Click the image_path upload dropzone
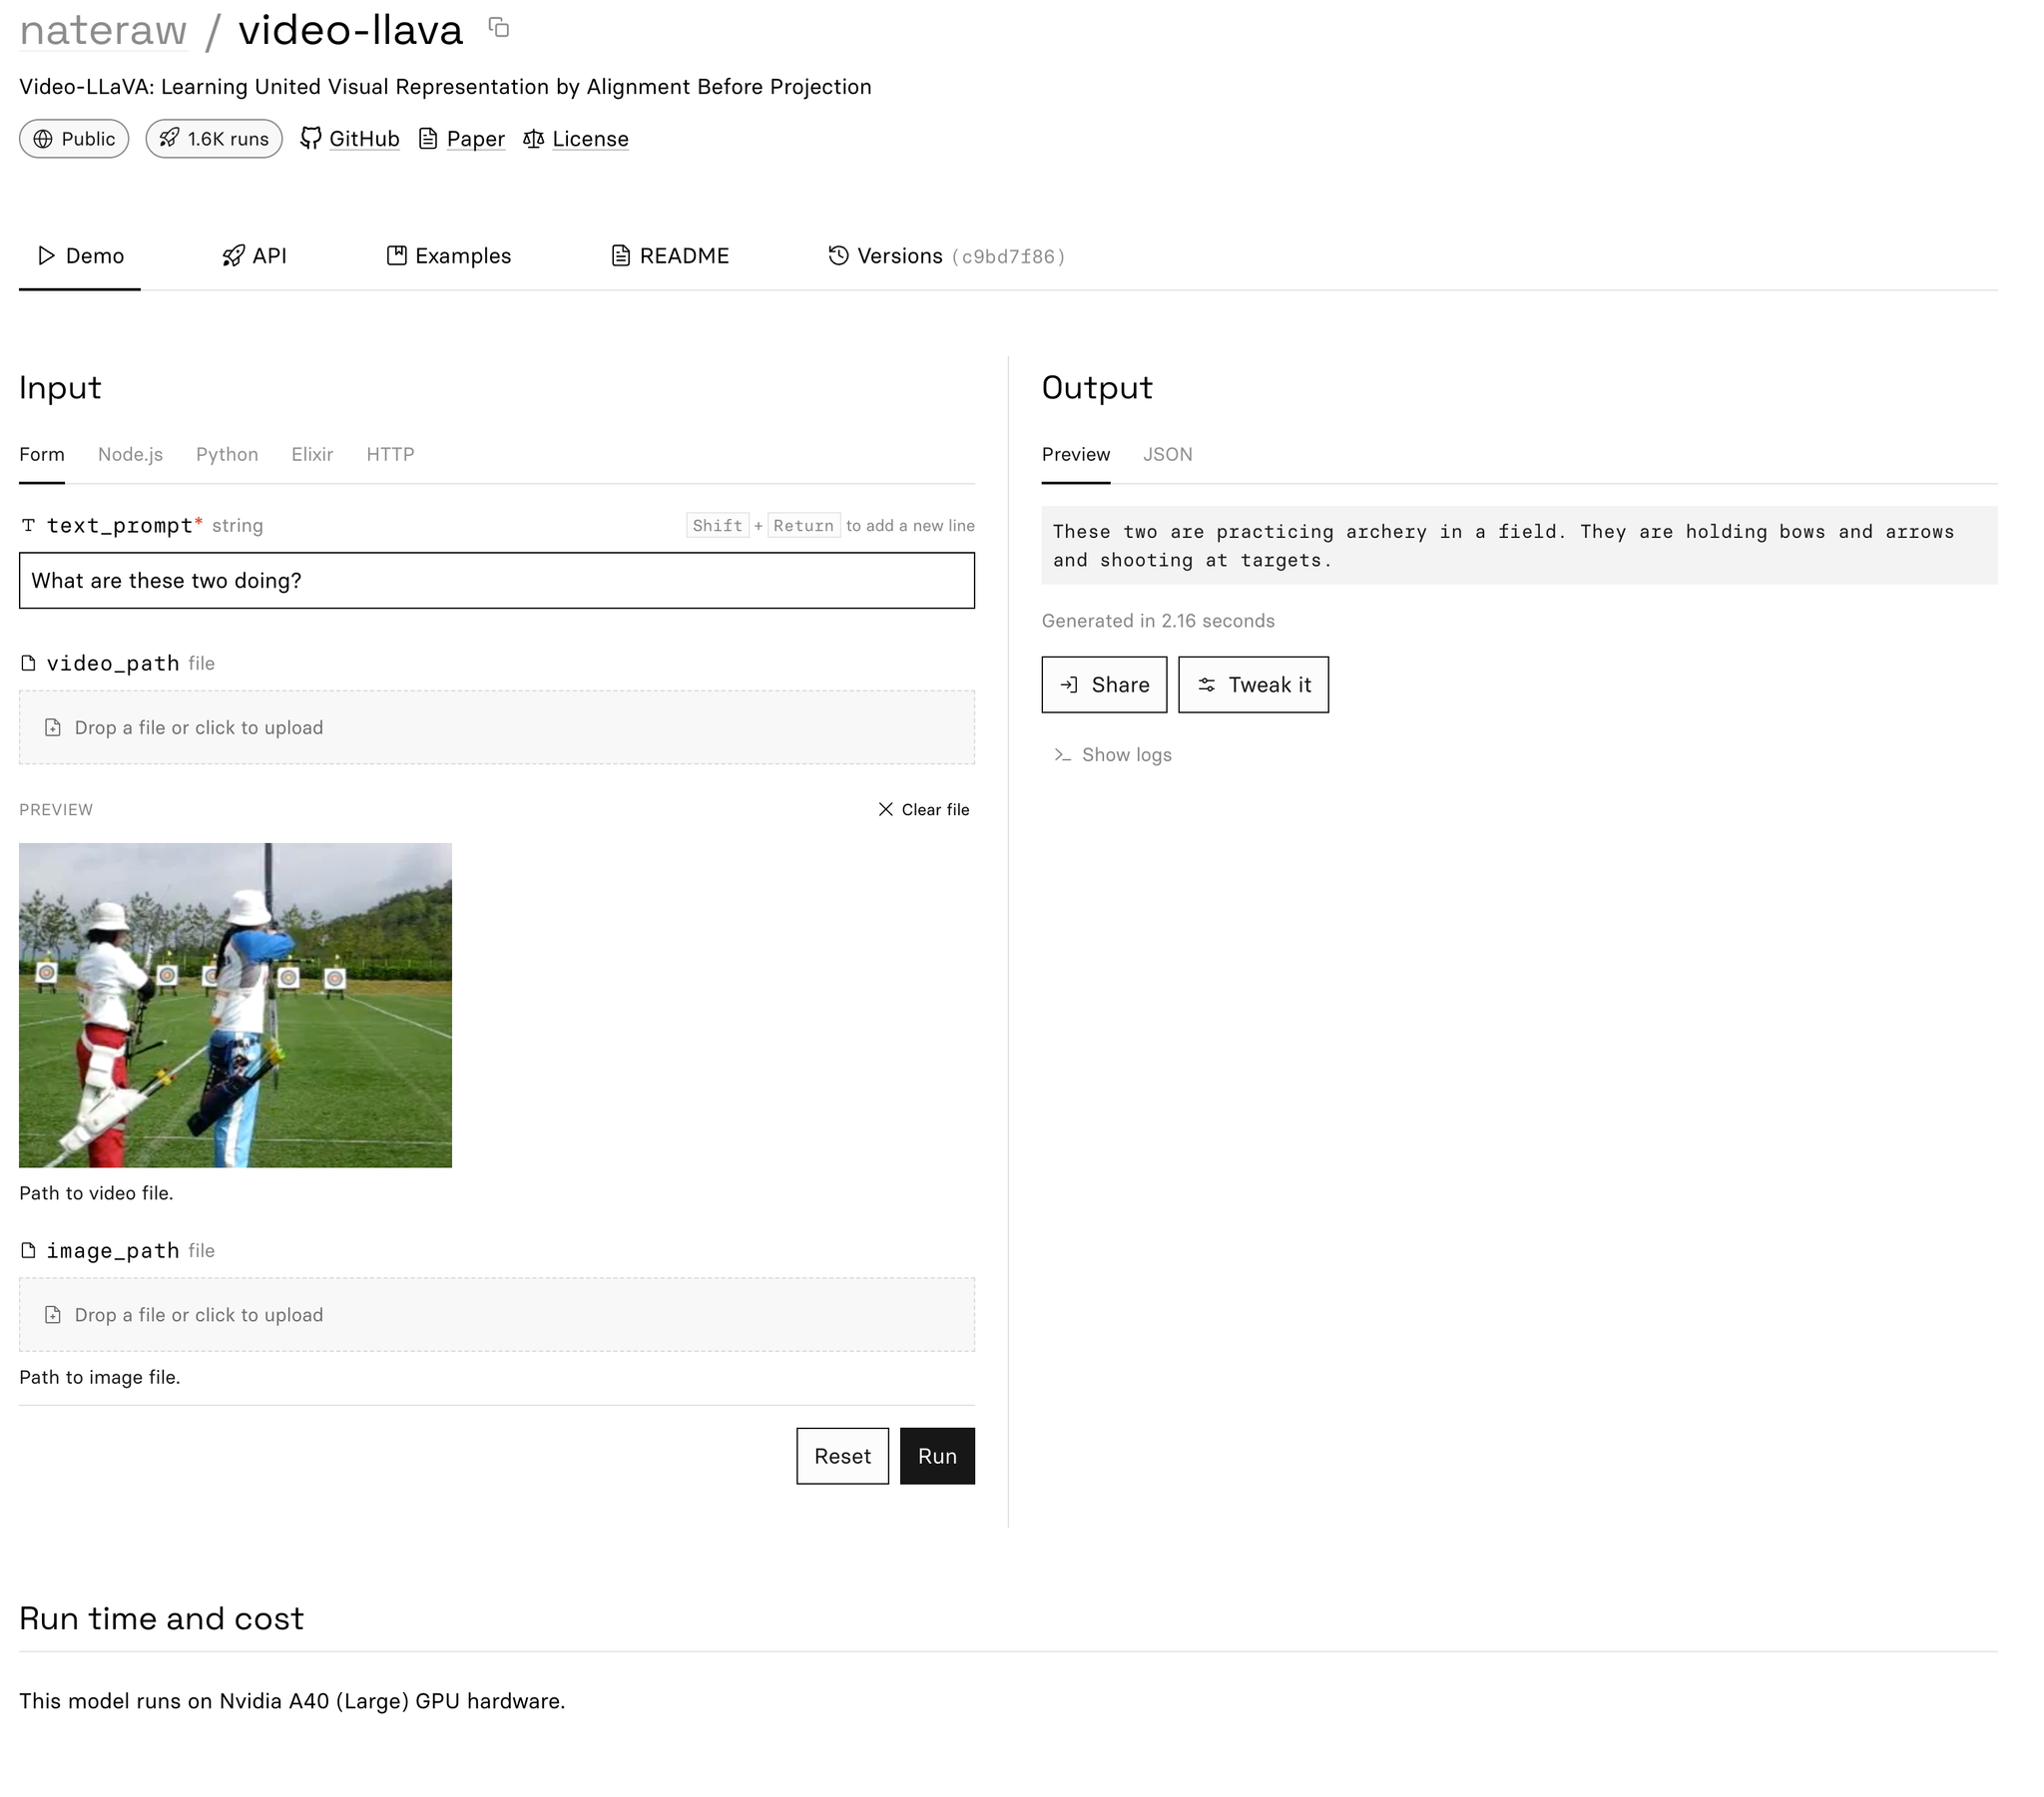Screen dimensions: 2044x1797 (x=496, y=1315)
